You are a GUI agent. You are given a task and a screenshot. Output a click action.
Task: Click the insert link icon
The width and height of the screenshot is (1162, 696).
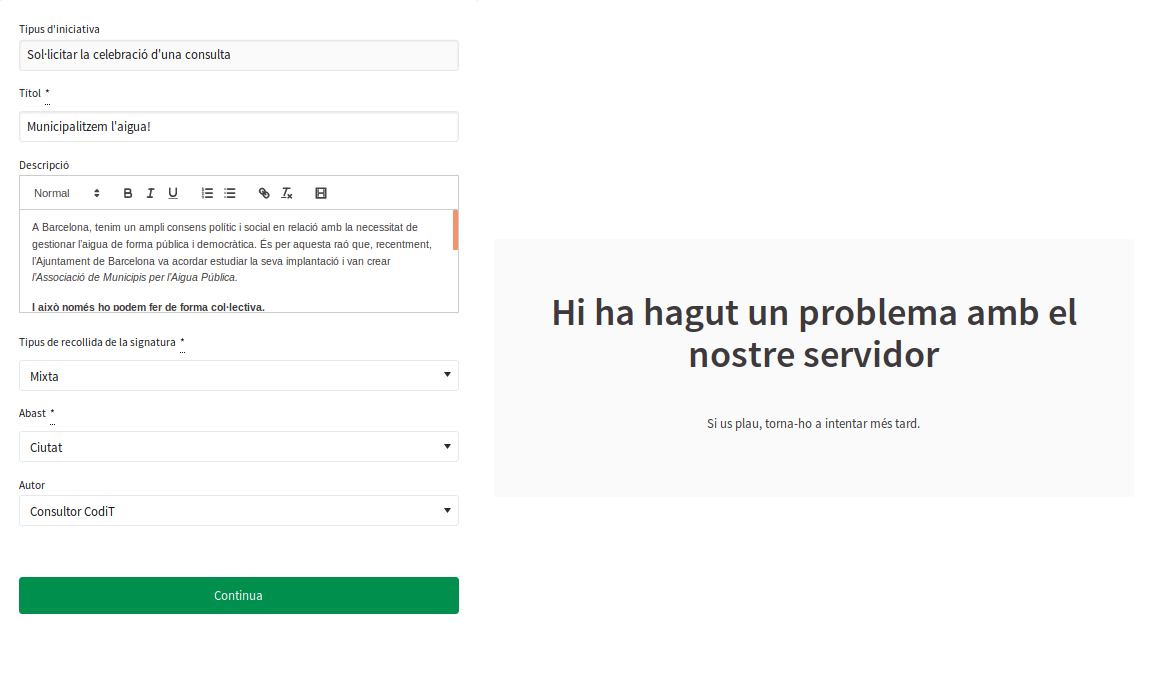point(264,193)
